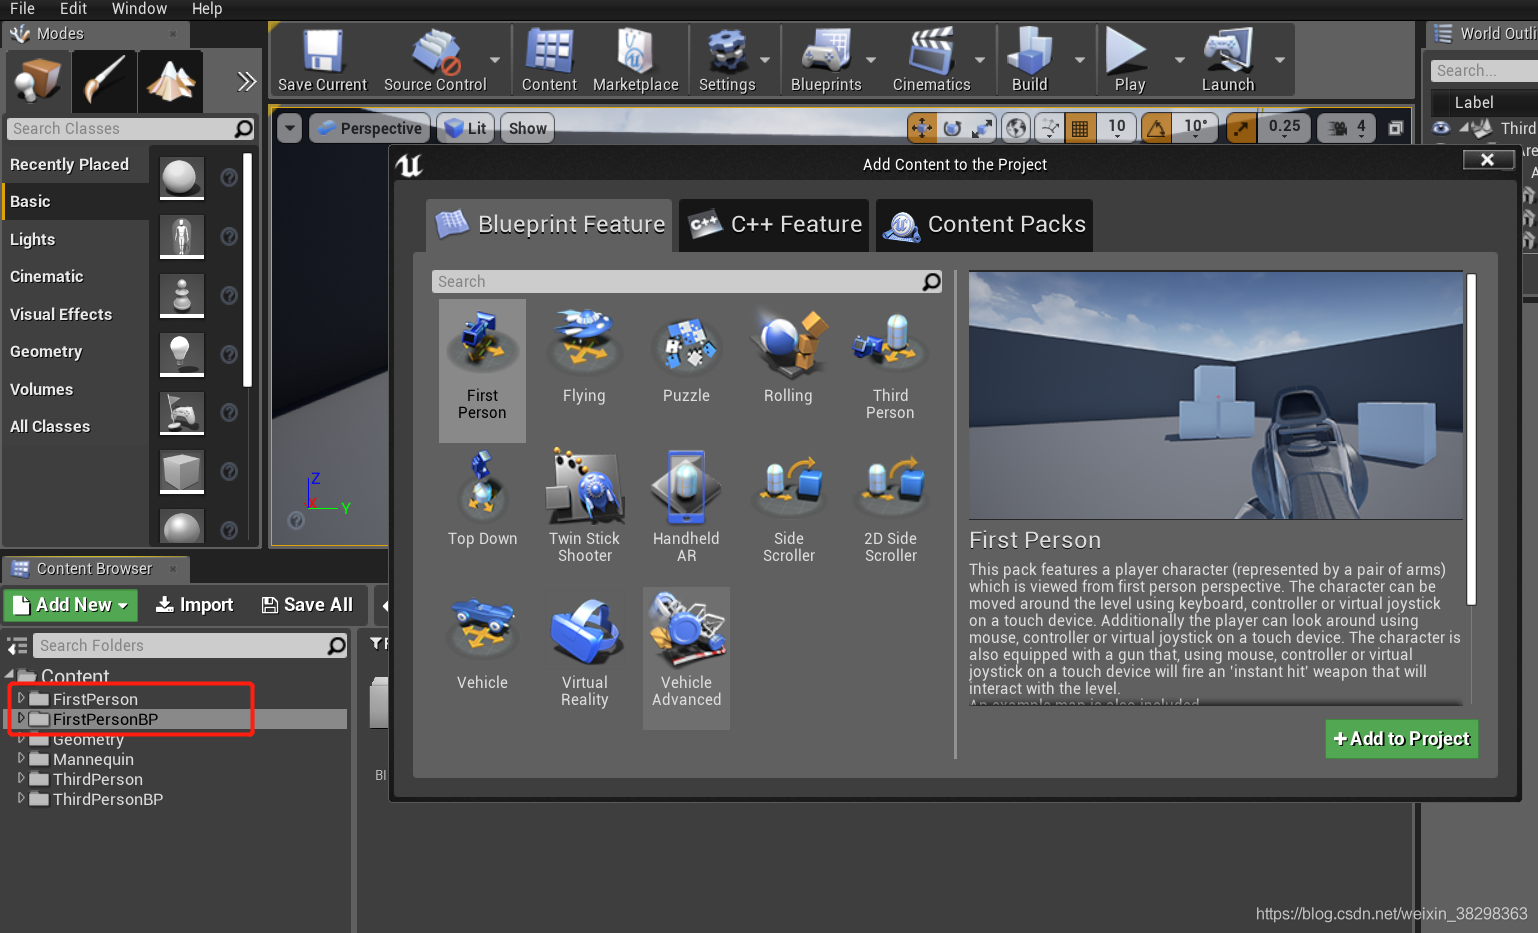Click Save All in Content Browser
Viewport: 1538px width, 933px height.
(x=307, y=605)
